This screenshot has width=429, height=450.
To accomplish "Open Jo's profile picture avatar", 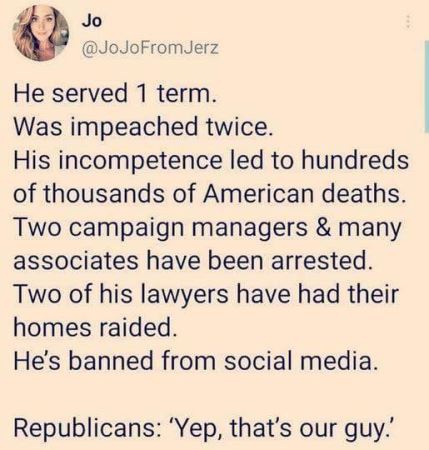I will point(40,33).
